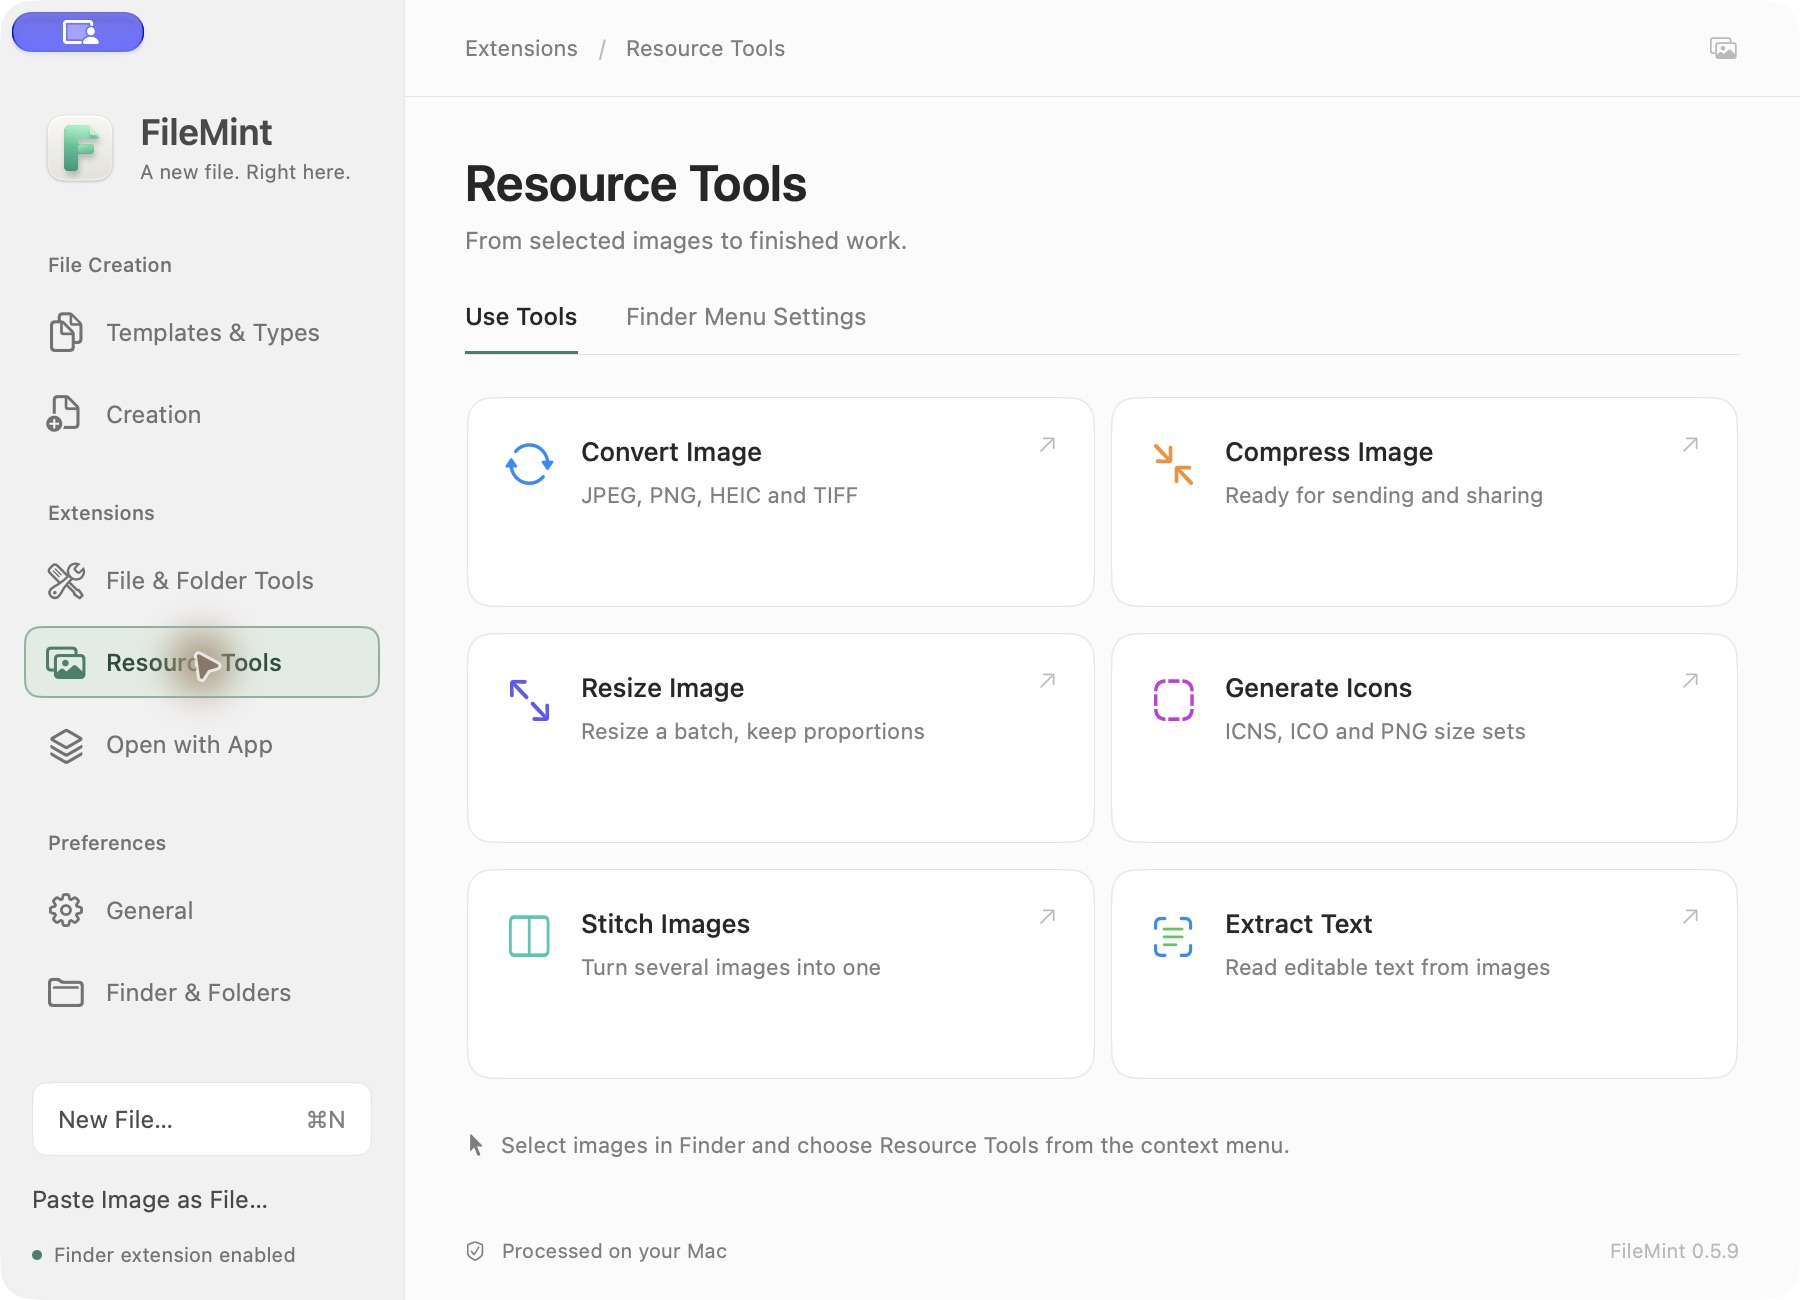1800x1300 pixels.
Task: Click the open arrow on Resize Image card
Action: 1047,680
